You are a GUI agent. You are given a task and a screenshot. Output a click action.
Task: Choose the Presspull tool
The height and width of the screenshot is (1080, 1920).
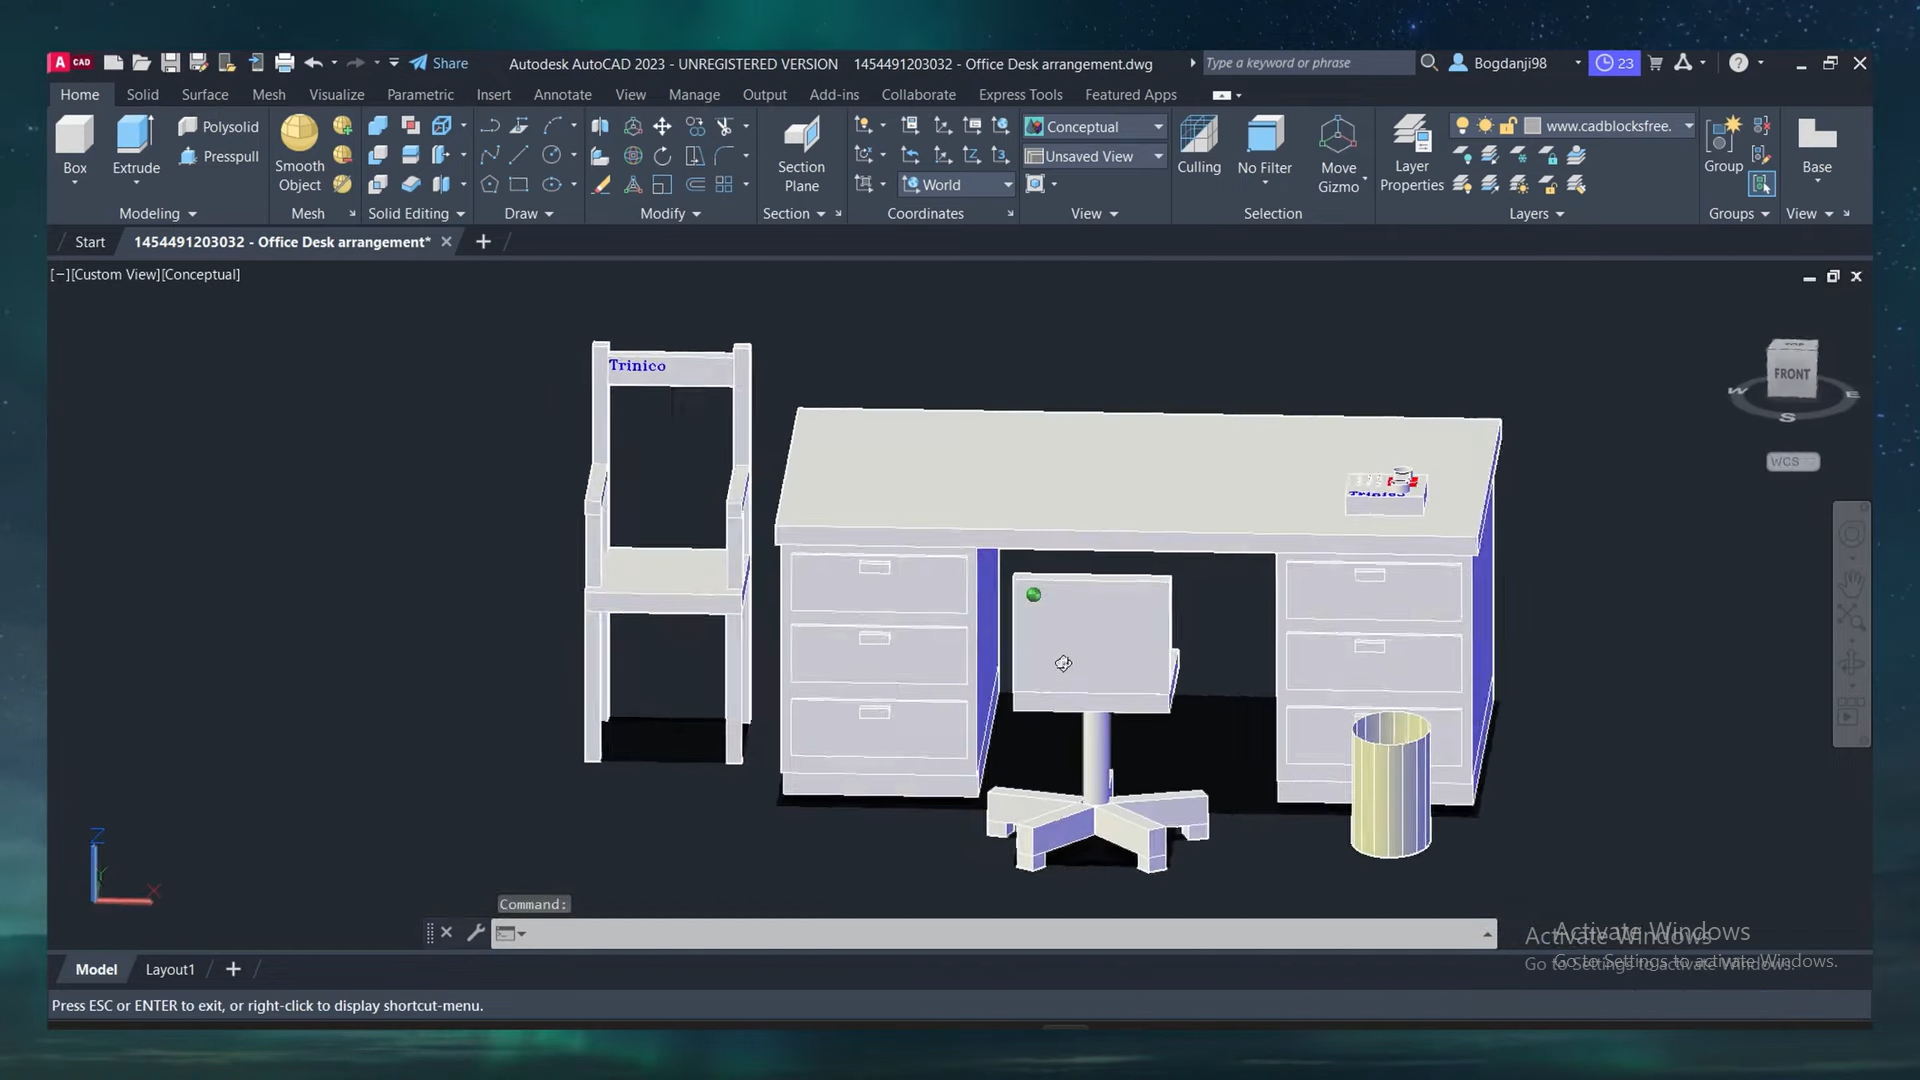point(218,156)
